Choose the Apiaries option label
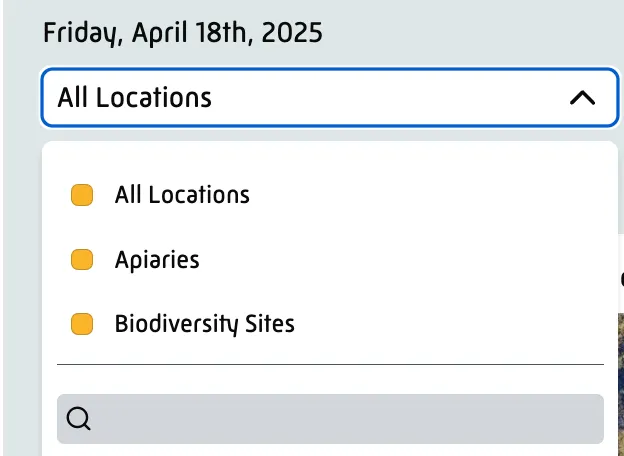This screenshot has width=624, height=456. (x=157, y=260)
